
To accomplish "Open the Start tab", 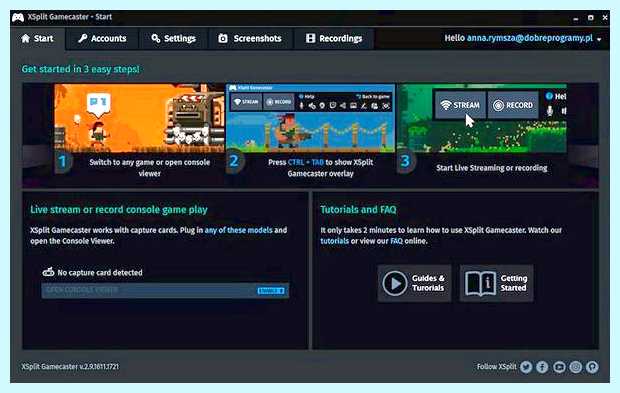I will [38, 38].
